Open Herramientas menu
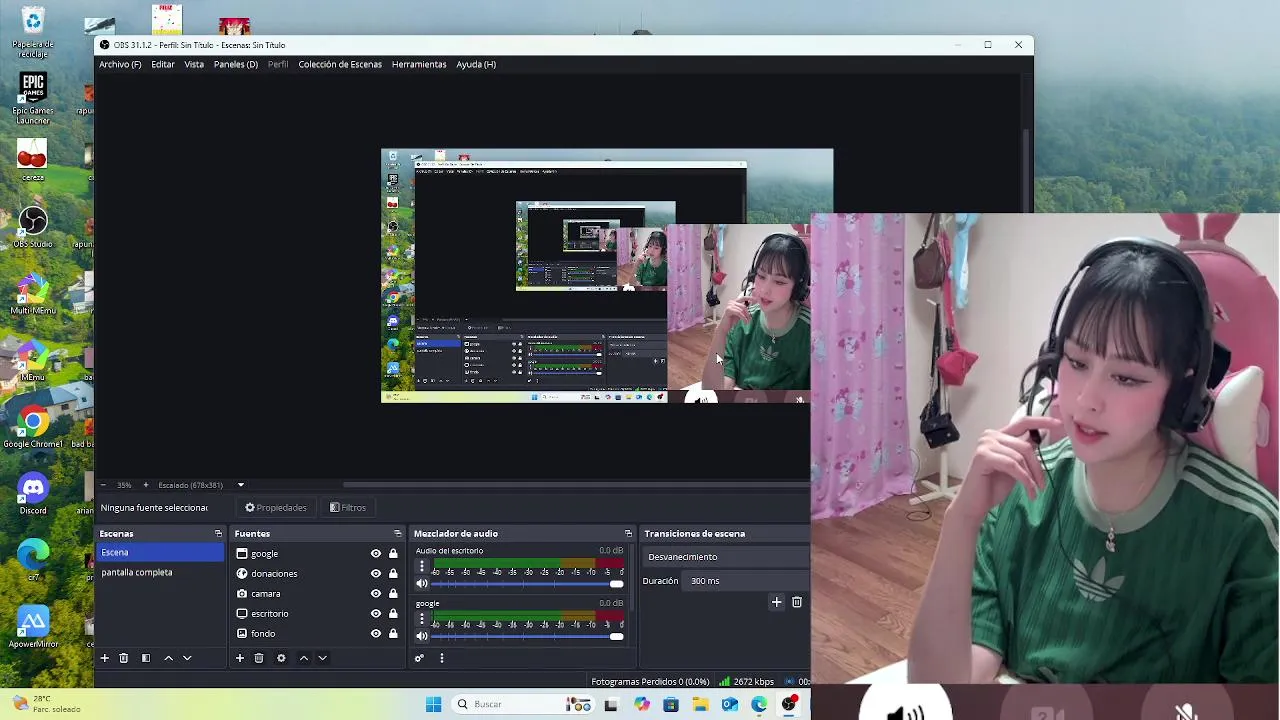 pyautogui.click(x=419, y=64)
